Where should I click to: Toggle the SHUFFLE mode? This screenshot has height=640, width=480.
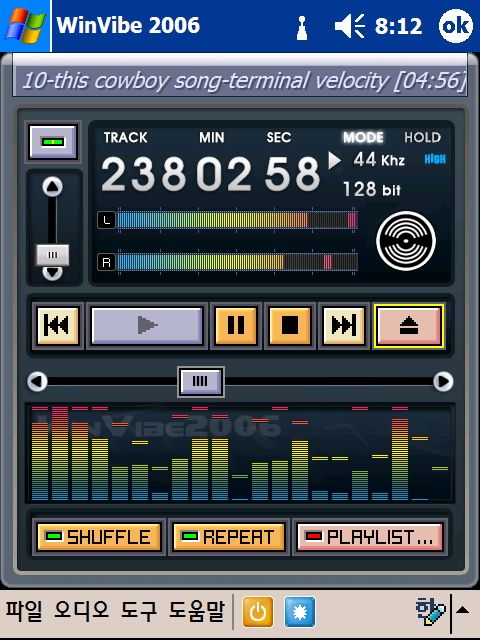(x=99, y=537)
